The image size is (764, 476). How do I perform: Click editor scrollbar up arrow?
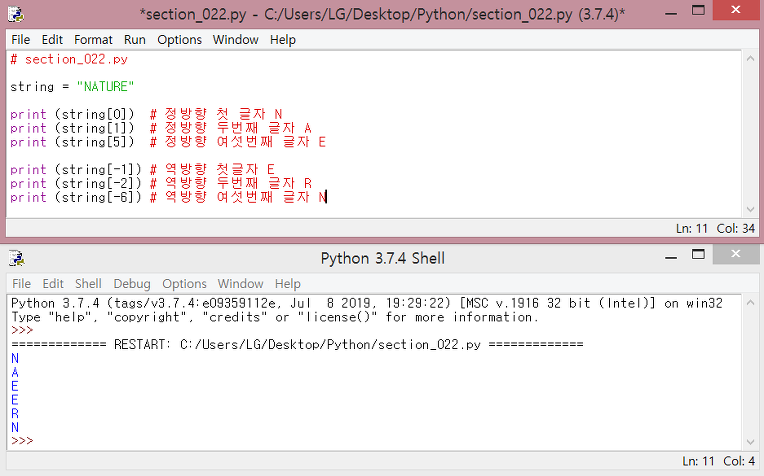tap(750, 58)
